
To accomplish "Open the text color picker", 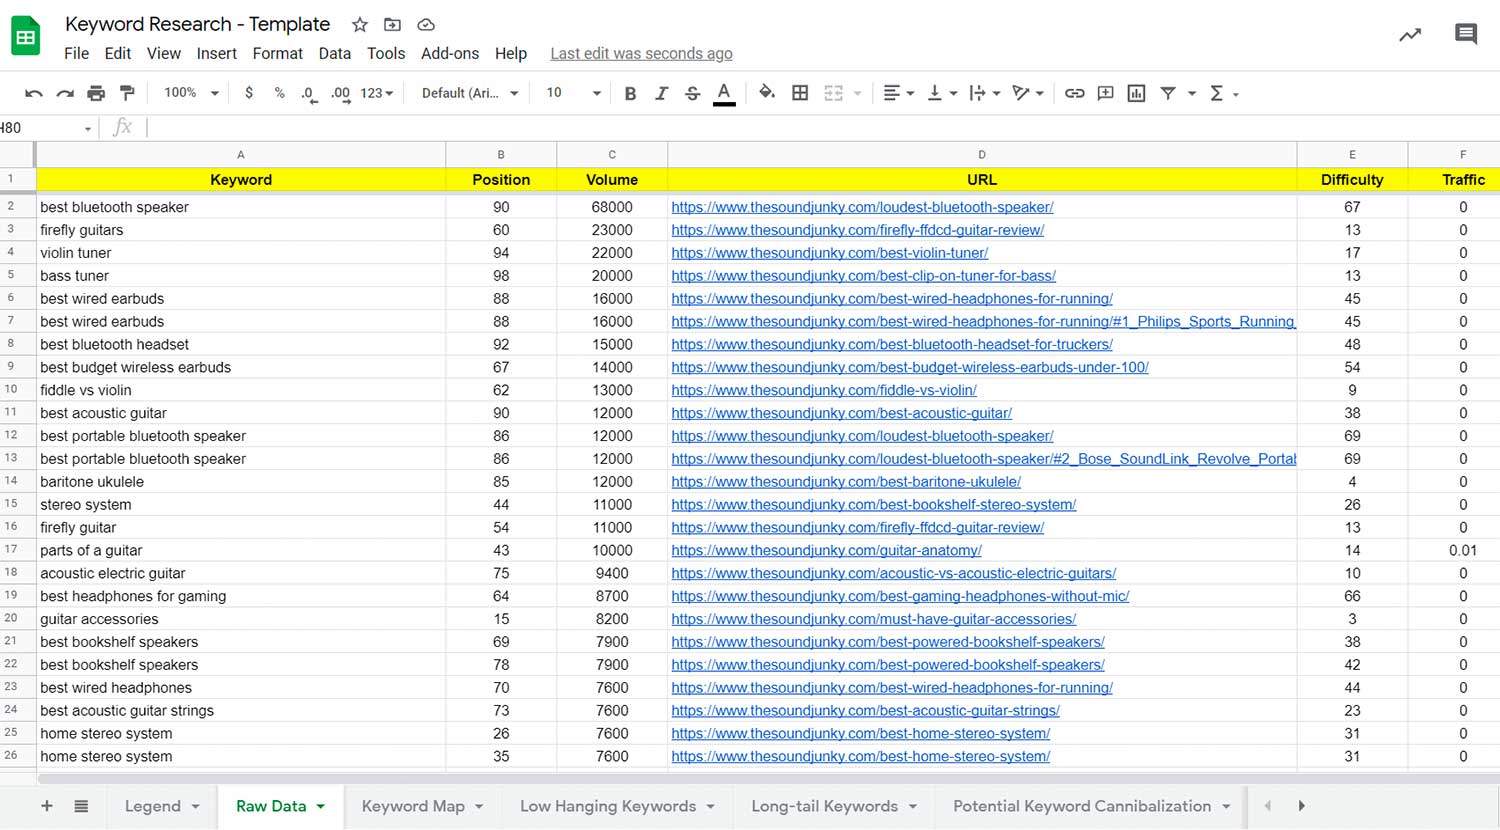I will click(724, 92).
